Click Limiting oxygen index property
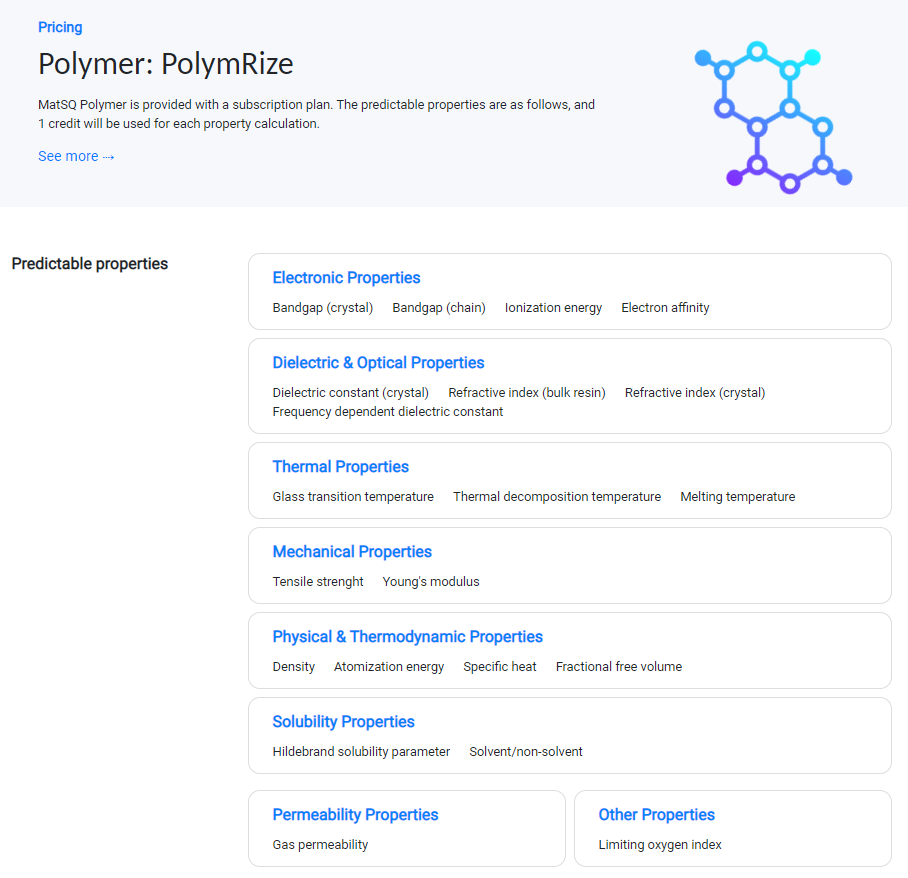Screen dimensions: 908x878 (660, 845)
